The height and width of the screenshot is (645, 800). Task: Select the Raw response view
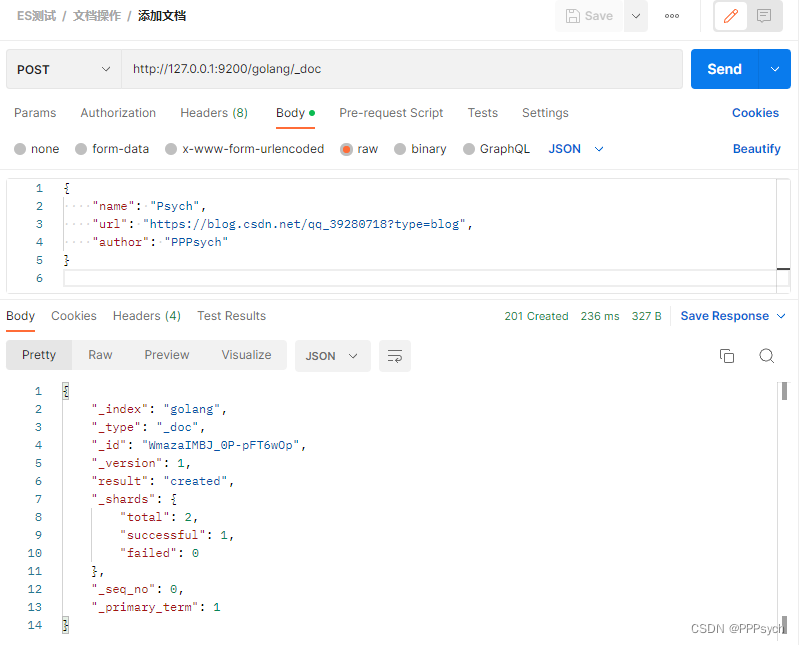tap(100, 355)
